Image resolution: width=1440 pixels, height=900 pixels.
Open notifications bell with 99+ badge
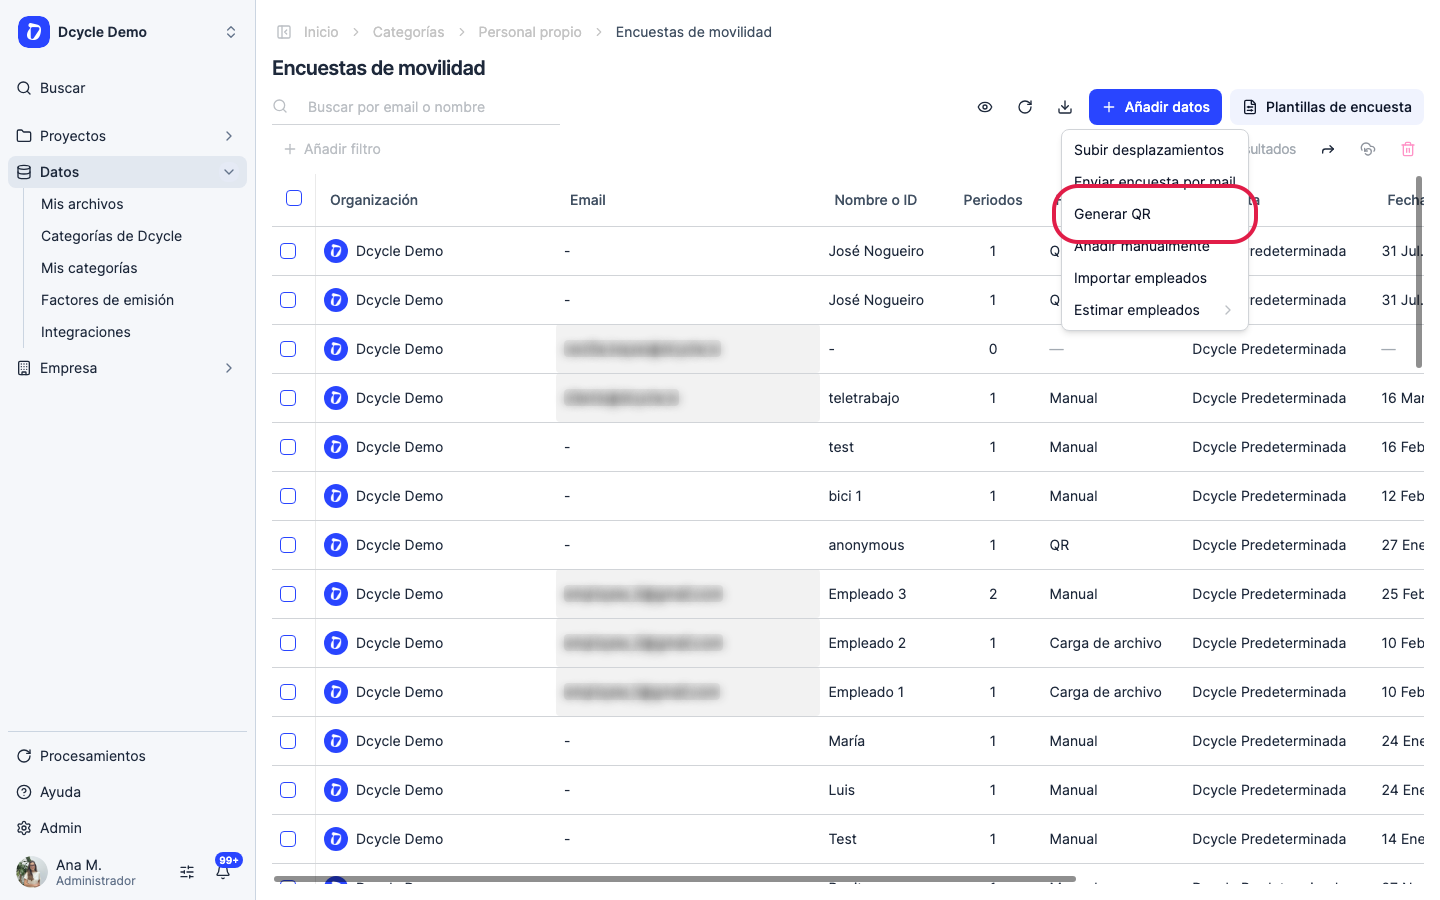click(224, 870)
